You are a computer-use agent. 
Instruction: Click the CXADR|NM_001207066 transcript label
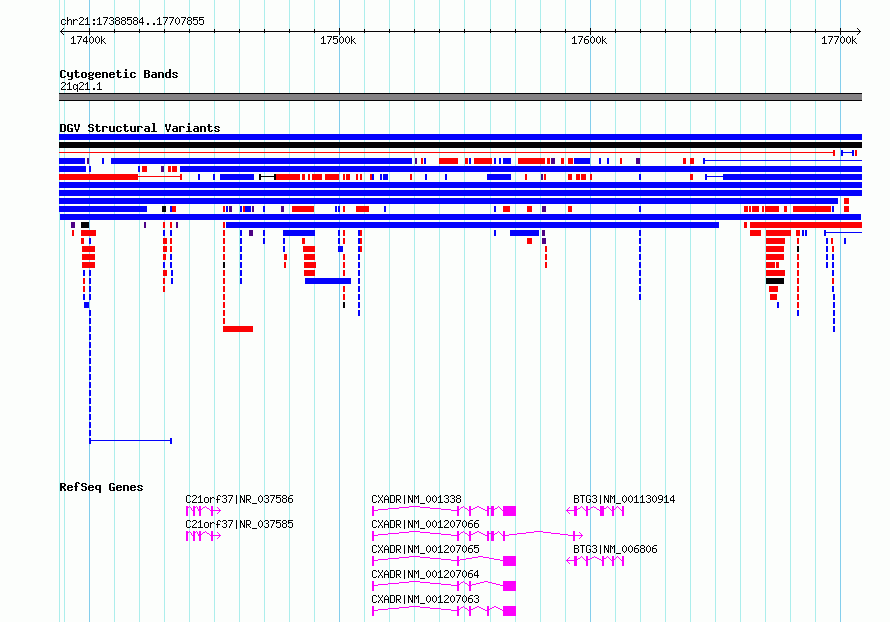(426, 524)
